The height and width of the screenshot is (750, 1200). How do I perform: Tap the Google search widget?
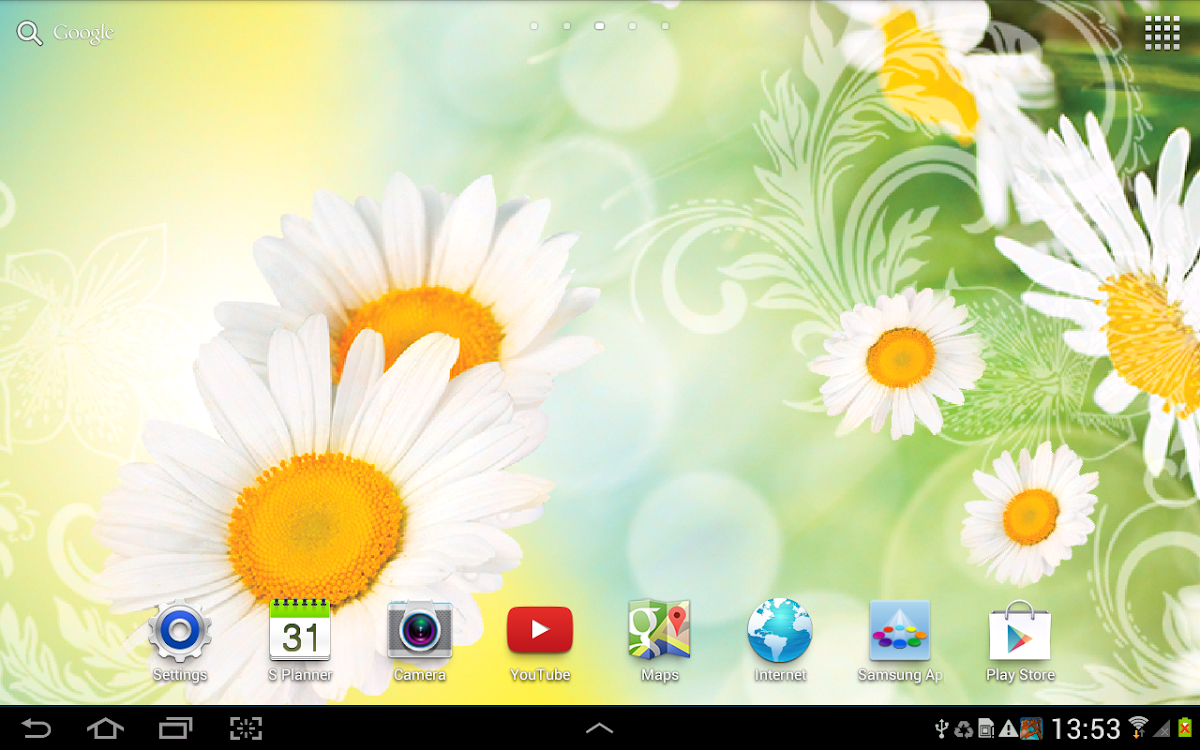pos(66,33)
